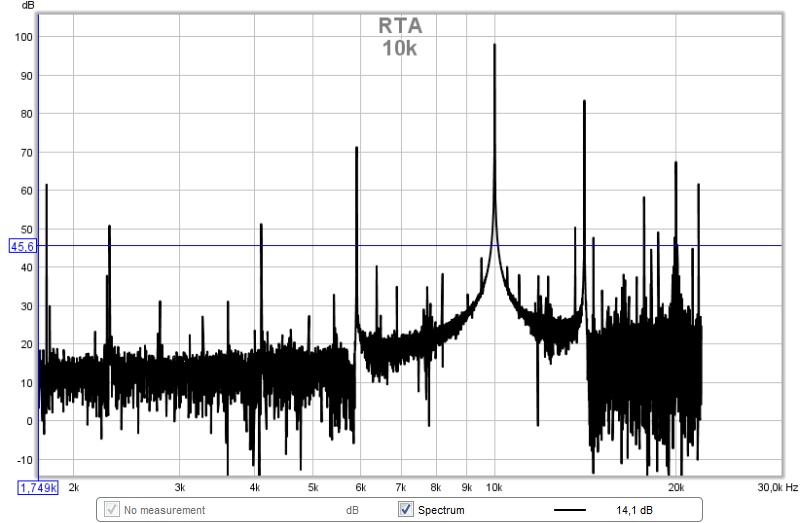Click the Spectrum legend line sample
800x523 pixels.
coord(570,510)
